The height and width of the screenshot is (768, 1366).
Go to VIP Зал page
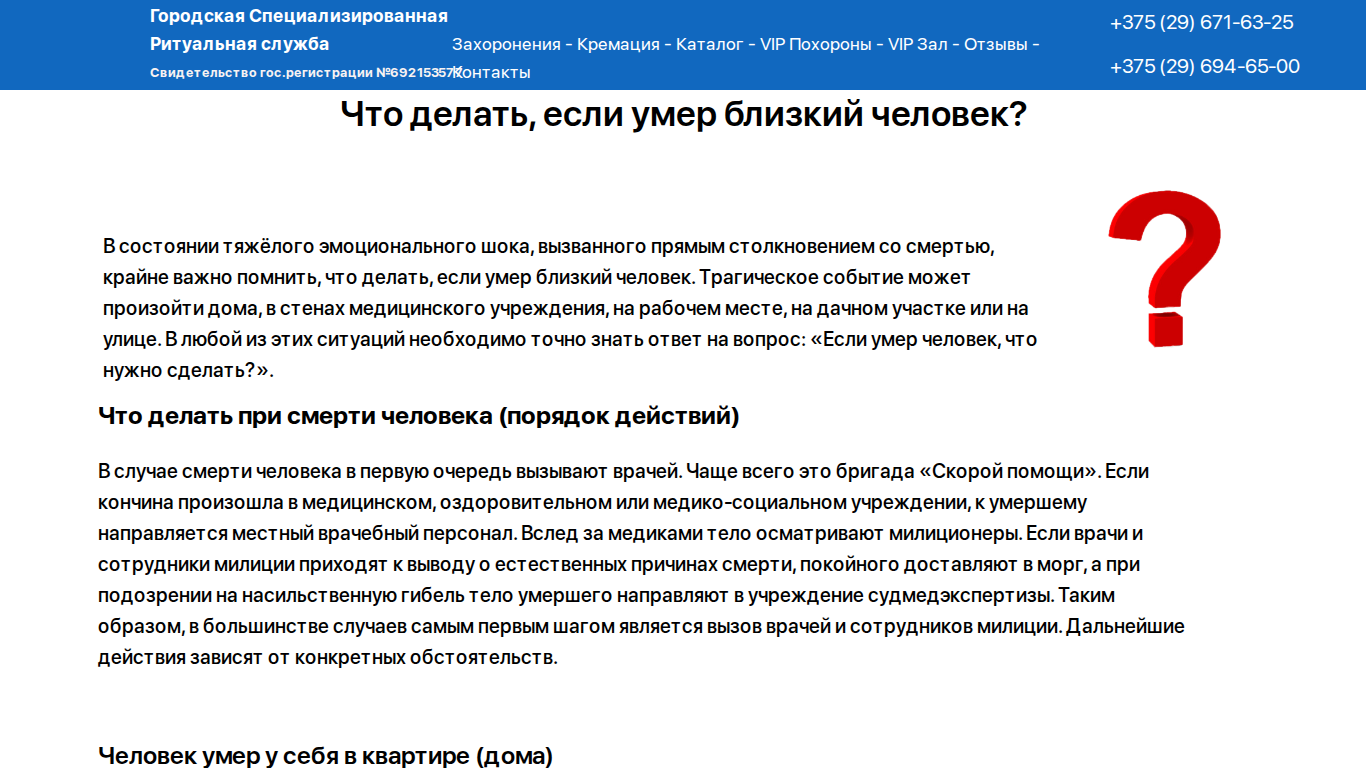918,44
